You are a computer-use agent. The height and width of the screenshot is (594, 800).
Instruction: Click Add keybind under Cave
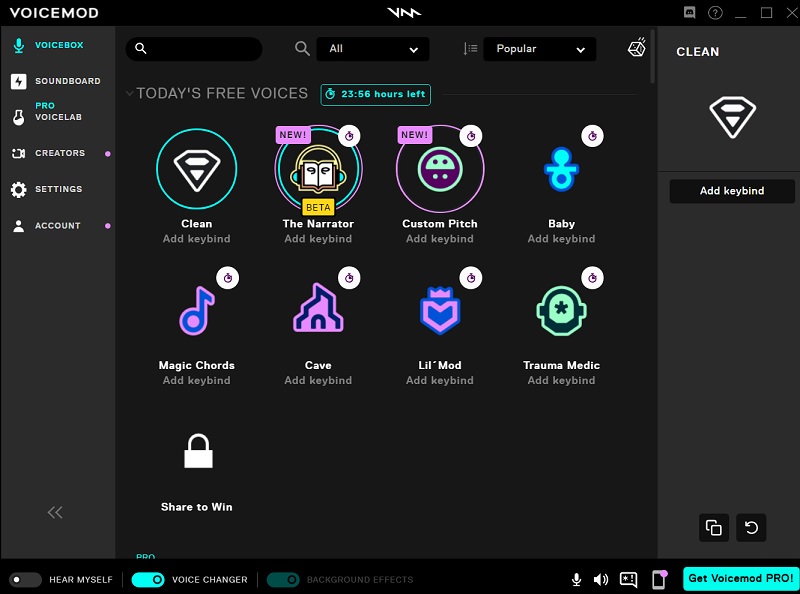click(318, 381)
